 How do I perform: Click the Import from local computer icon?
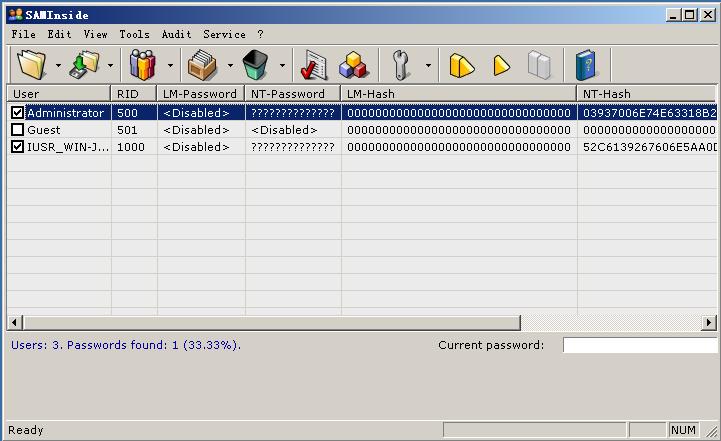click(85, 65)
